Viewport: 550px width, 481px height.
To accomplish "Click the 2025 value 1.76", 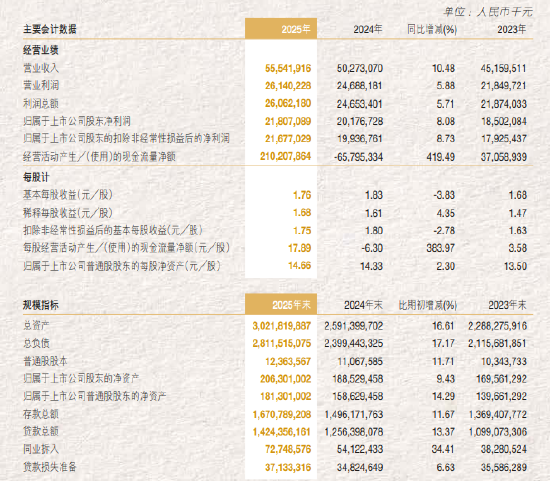I will [302, 195].
